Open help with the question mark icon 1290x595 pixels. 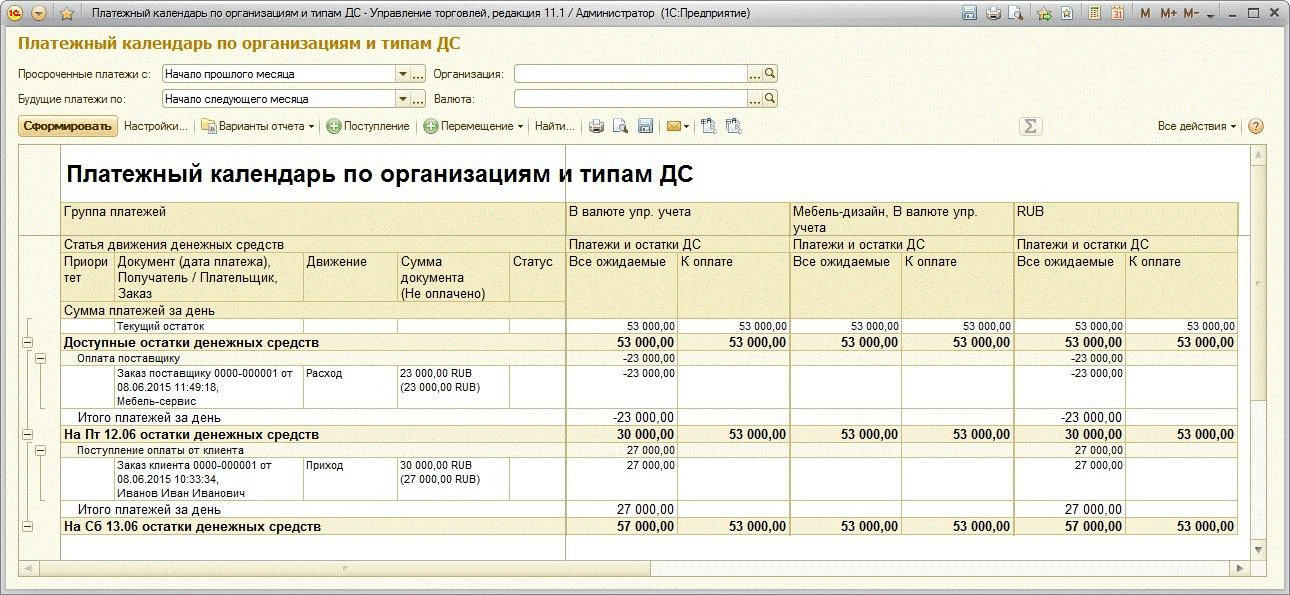(1256, 126)
